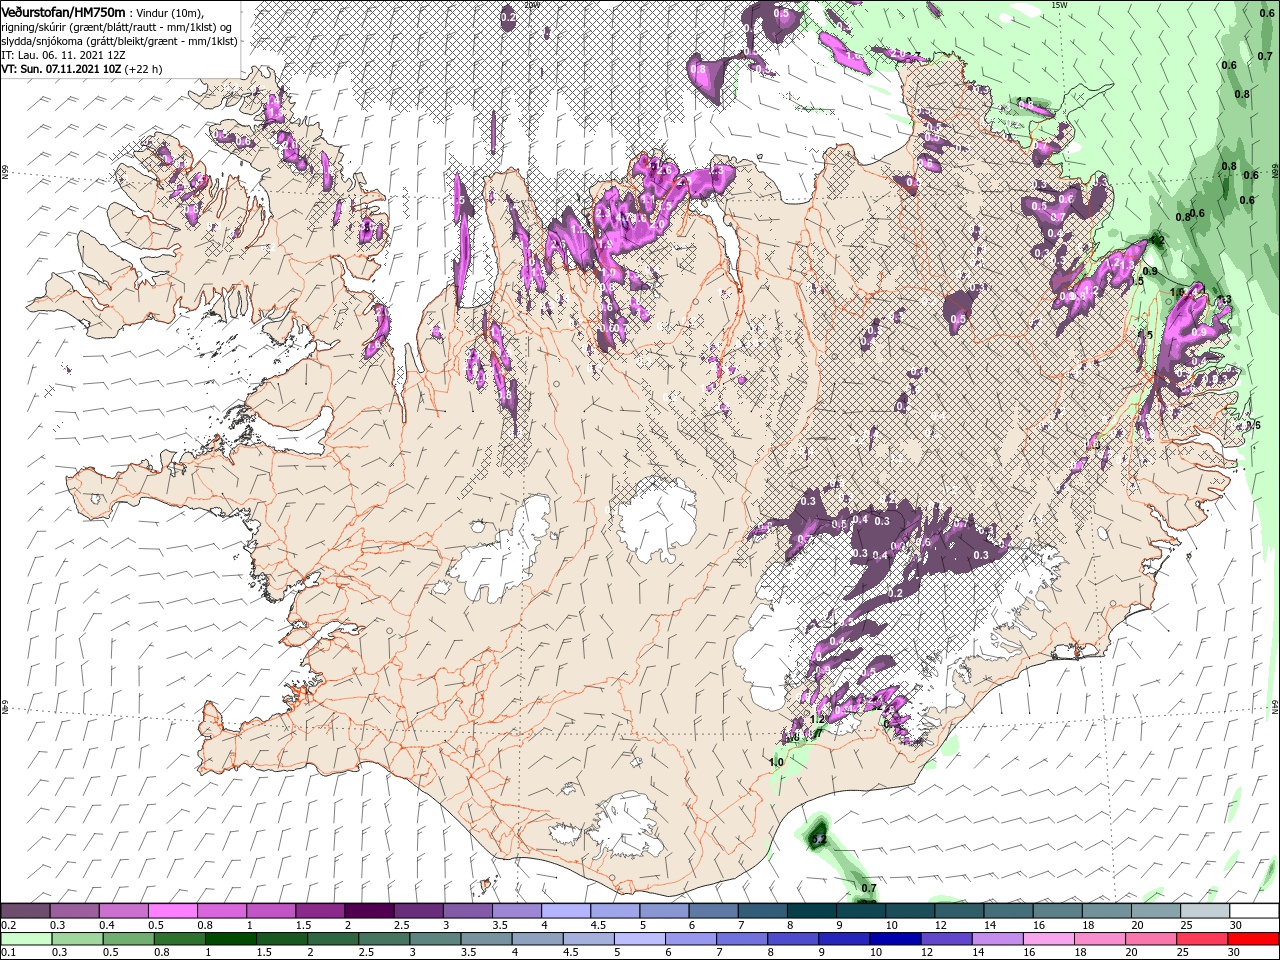Viewport: 1280px width, 960px height.
Task: Select the pale green 0.1 rain scale swatch
Action: click(x=26, y=939)
